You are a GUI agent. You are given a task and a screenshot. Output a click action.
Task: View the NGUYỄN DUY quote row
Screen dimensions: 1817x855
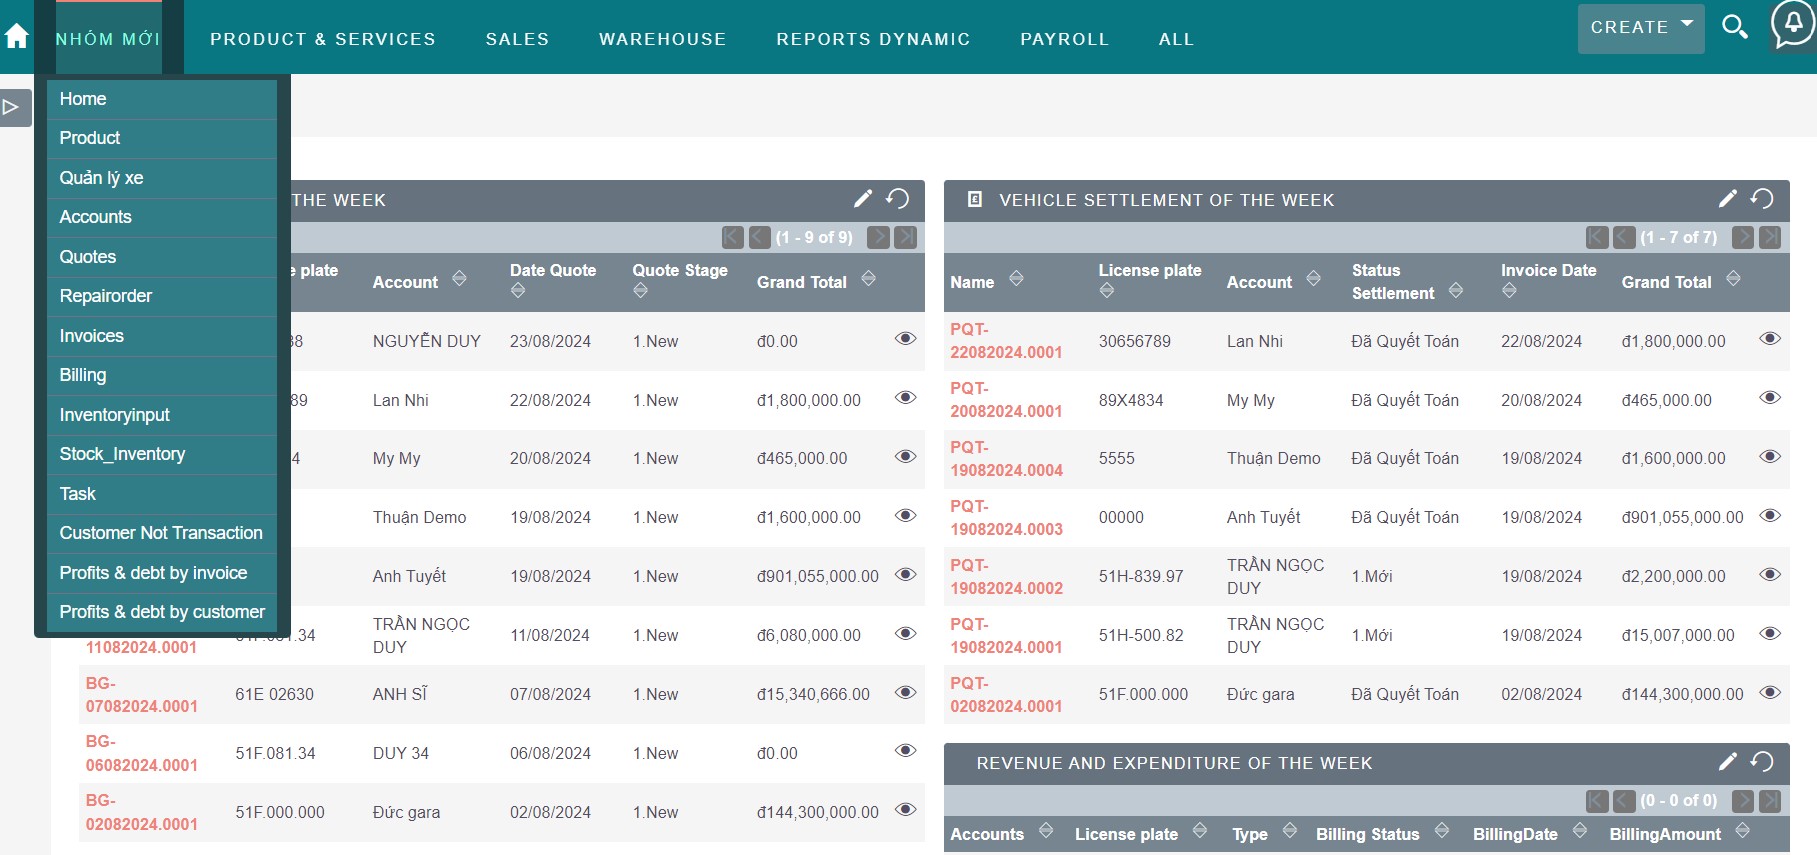tap(905, 339)
